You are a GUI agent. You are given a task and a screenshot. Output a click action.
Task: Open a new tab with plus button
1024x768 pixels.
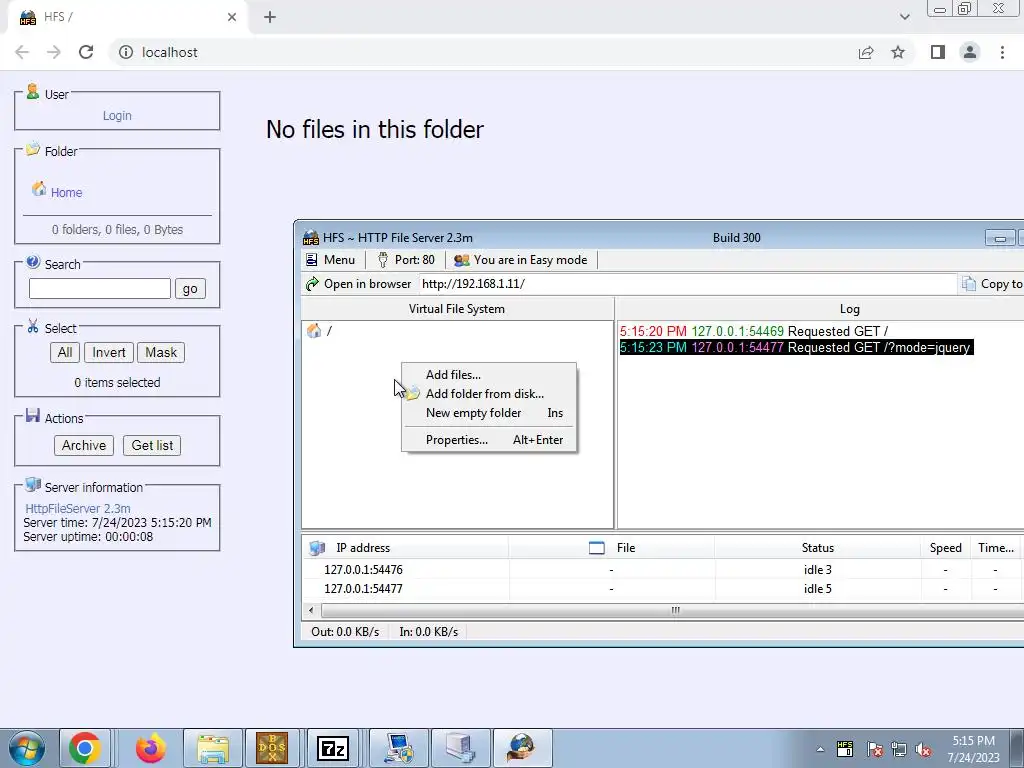270,17
